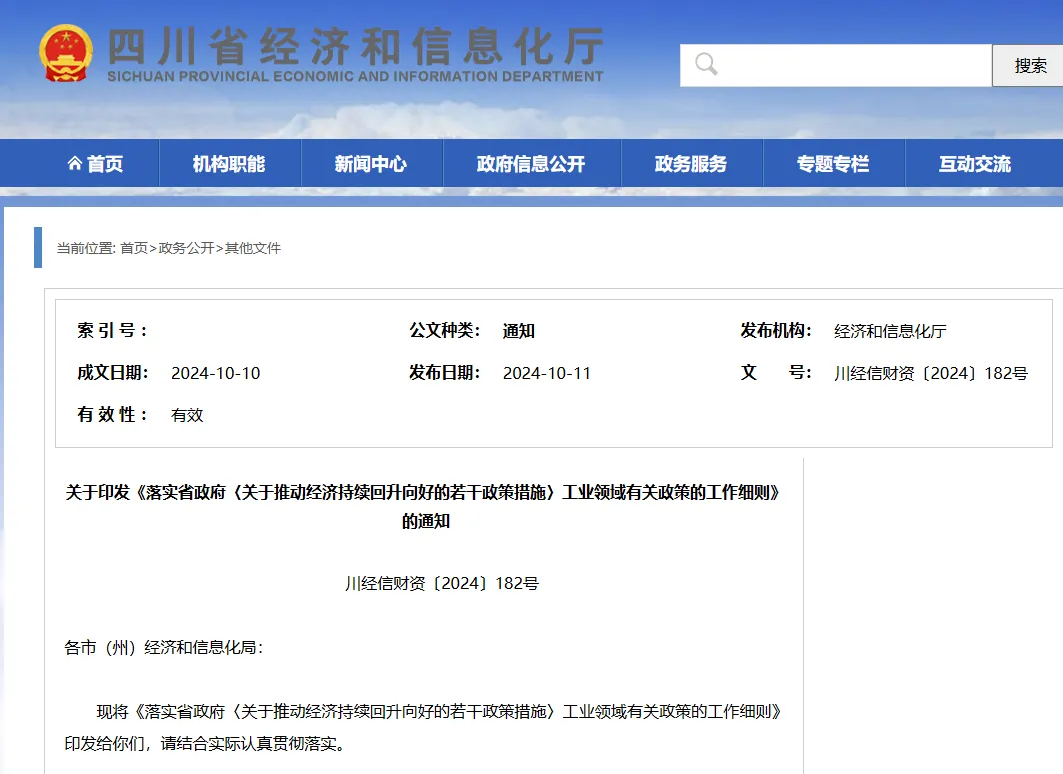Screen dimensions: 1063x774
Task: Open the 互动交流 navigation item
Action: [x=975, y=164]
